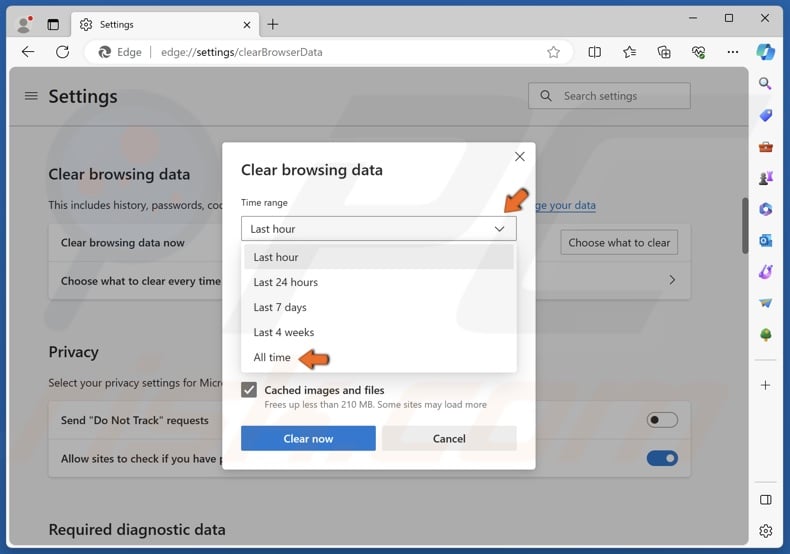The image size is (790, 554).
Task: Pick Last 7 days time range
Action: tap(280, 307)
